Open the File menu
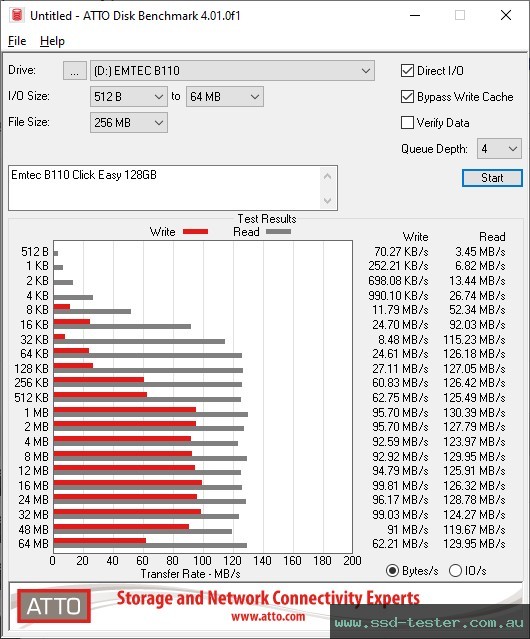The width and height of the screenshot is (530, 639). point(17,41)
